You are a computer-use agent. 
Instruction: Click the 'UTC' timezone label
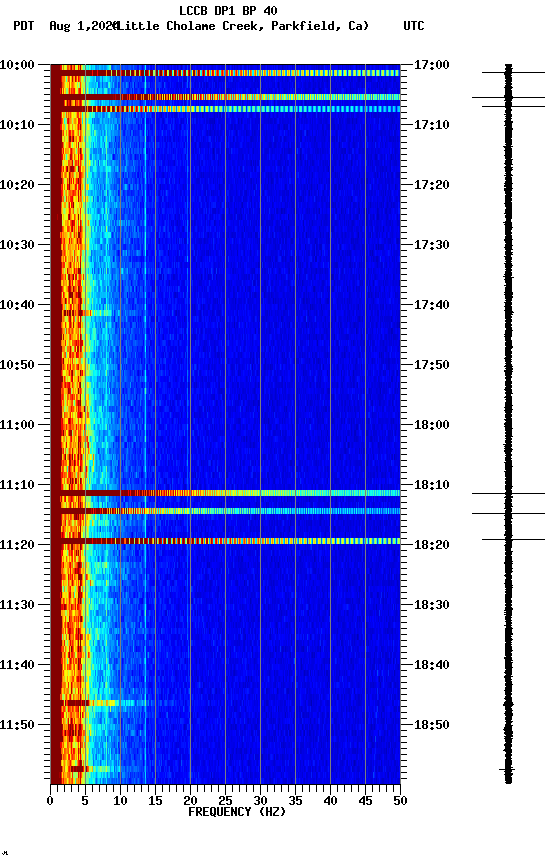click(414, 26)
